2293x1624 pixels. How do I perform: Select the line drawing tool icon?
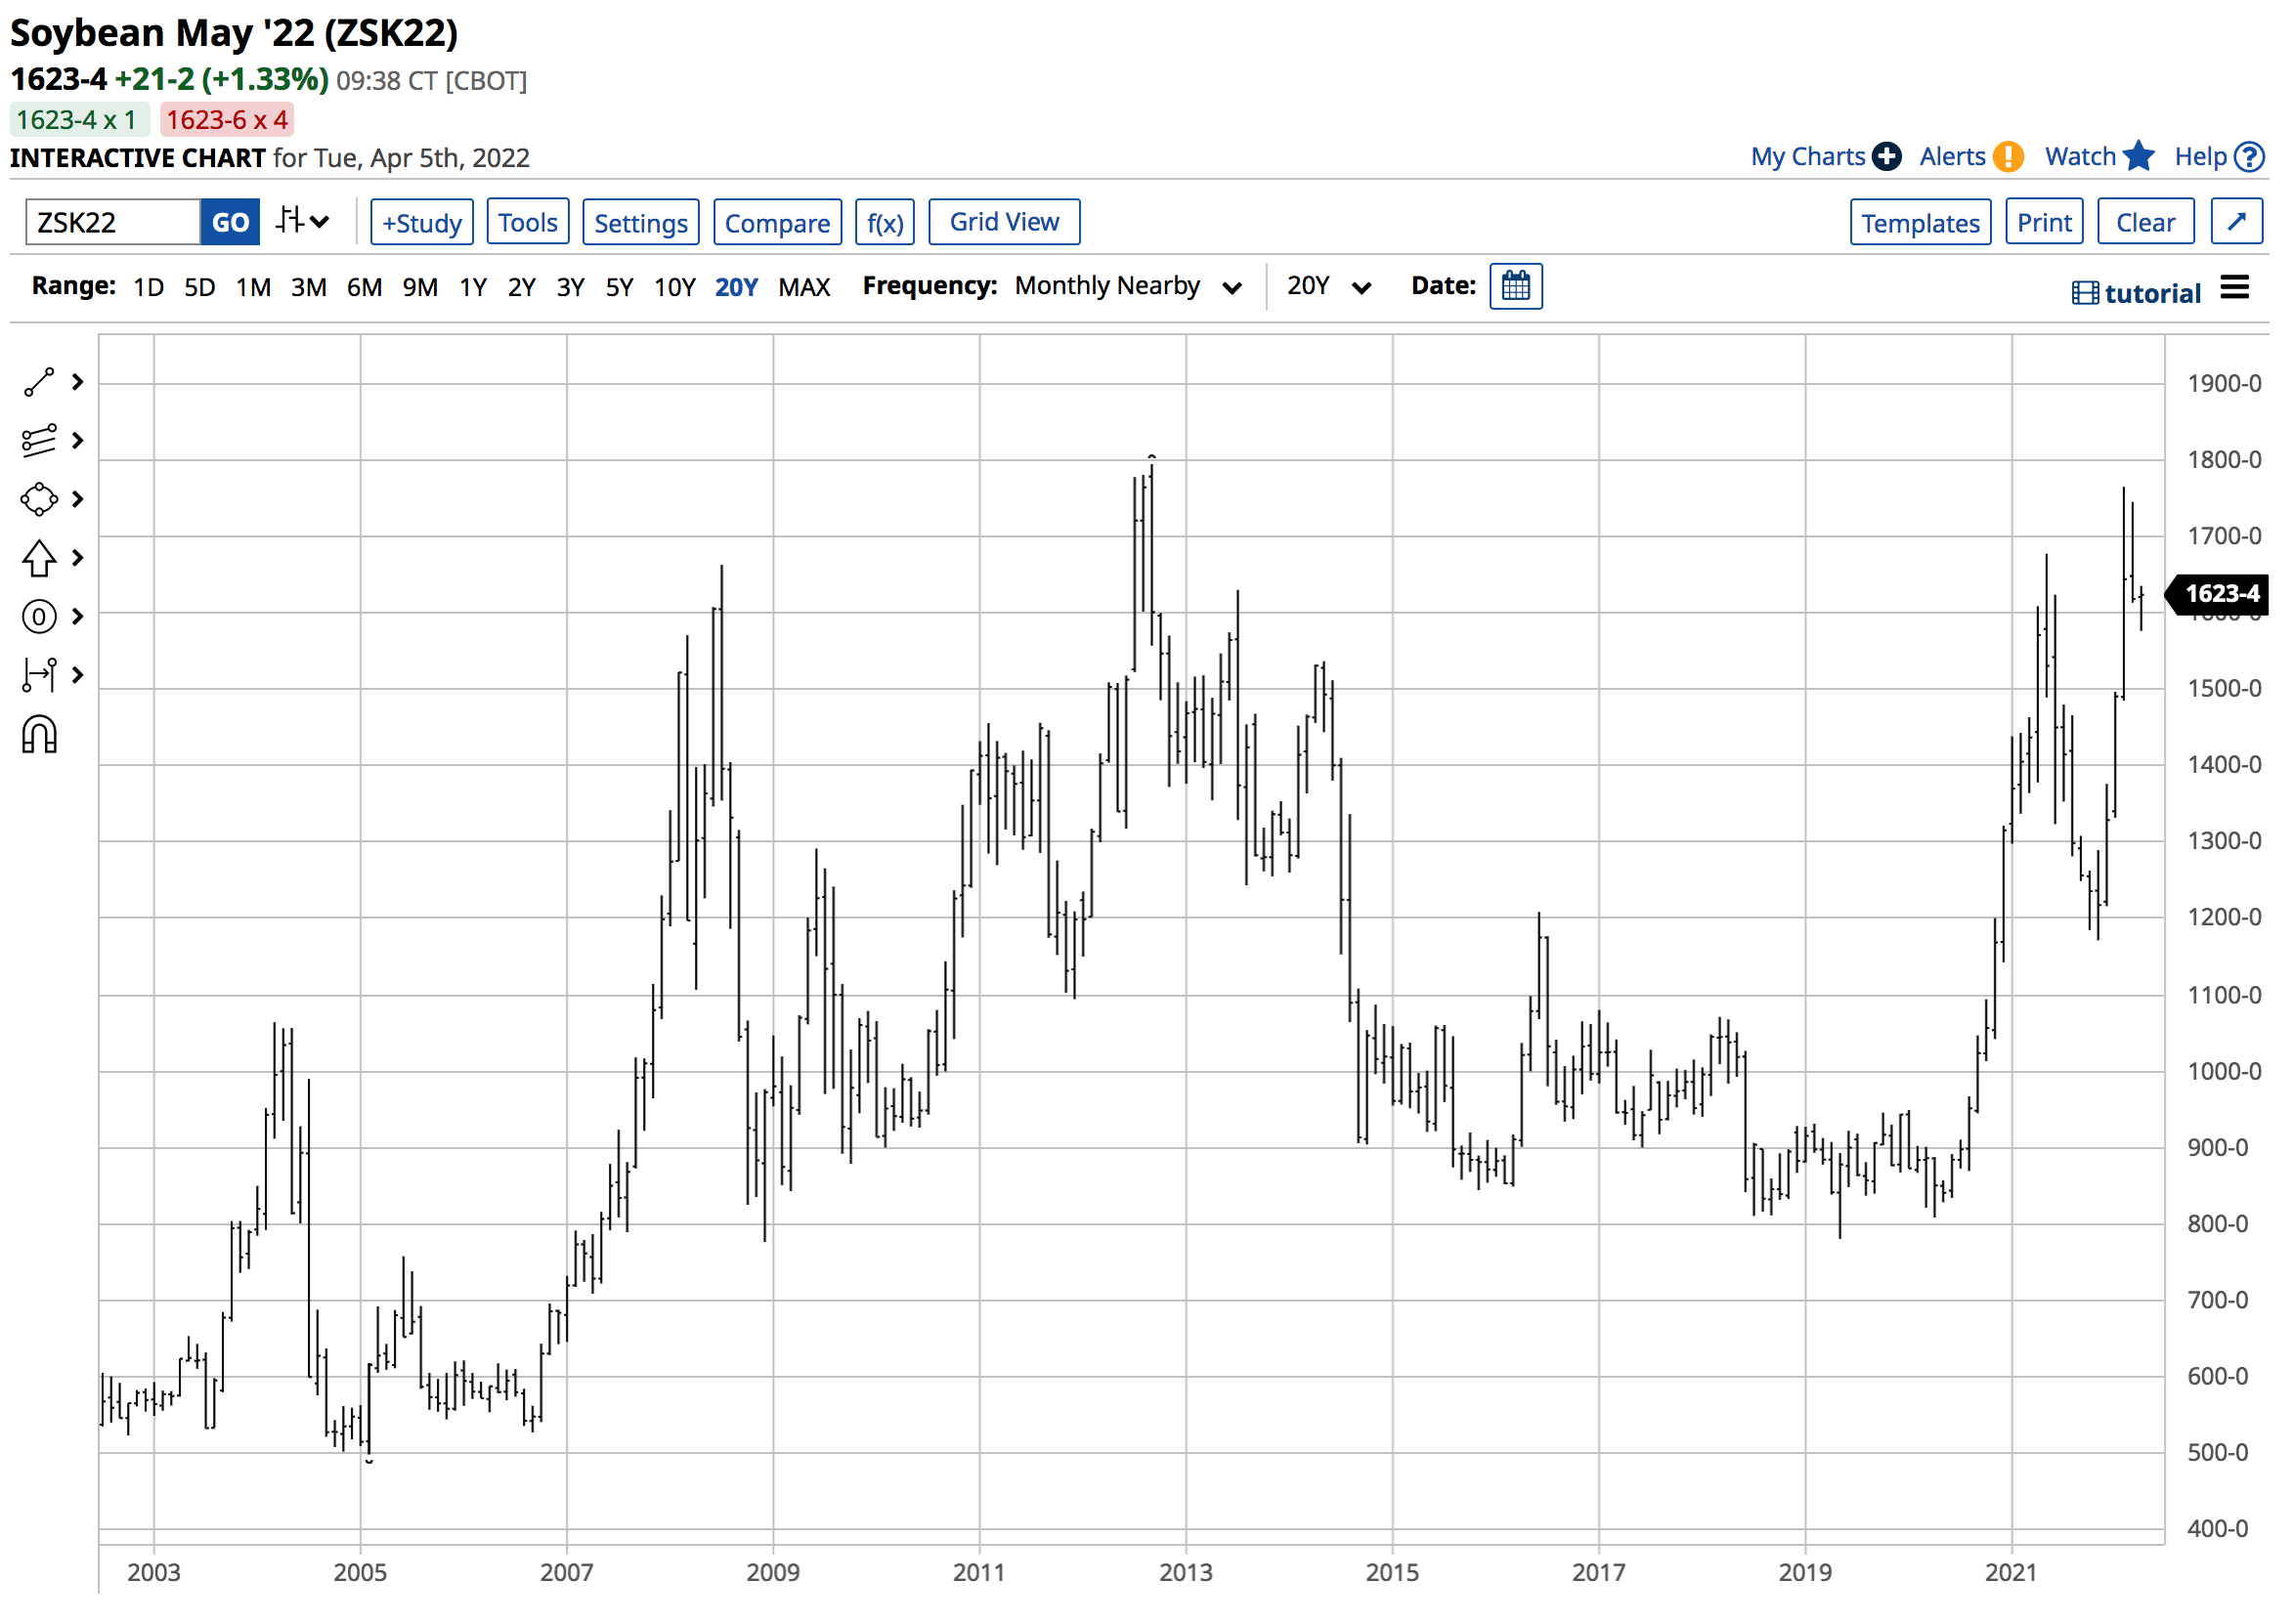click(x=39, y=382)
